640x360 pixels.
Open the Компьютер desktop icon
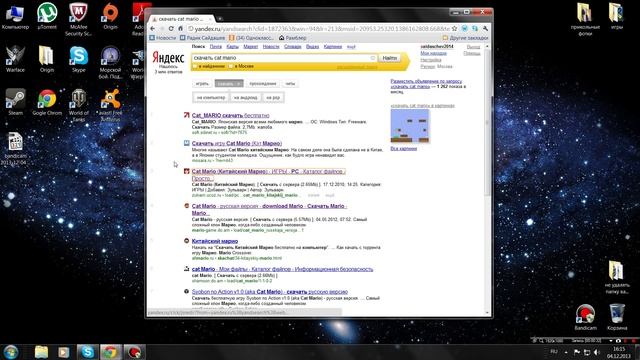[x=15, y=16]
